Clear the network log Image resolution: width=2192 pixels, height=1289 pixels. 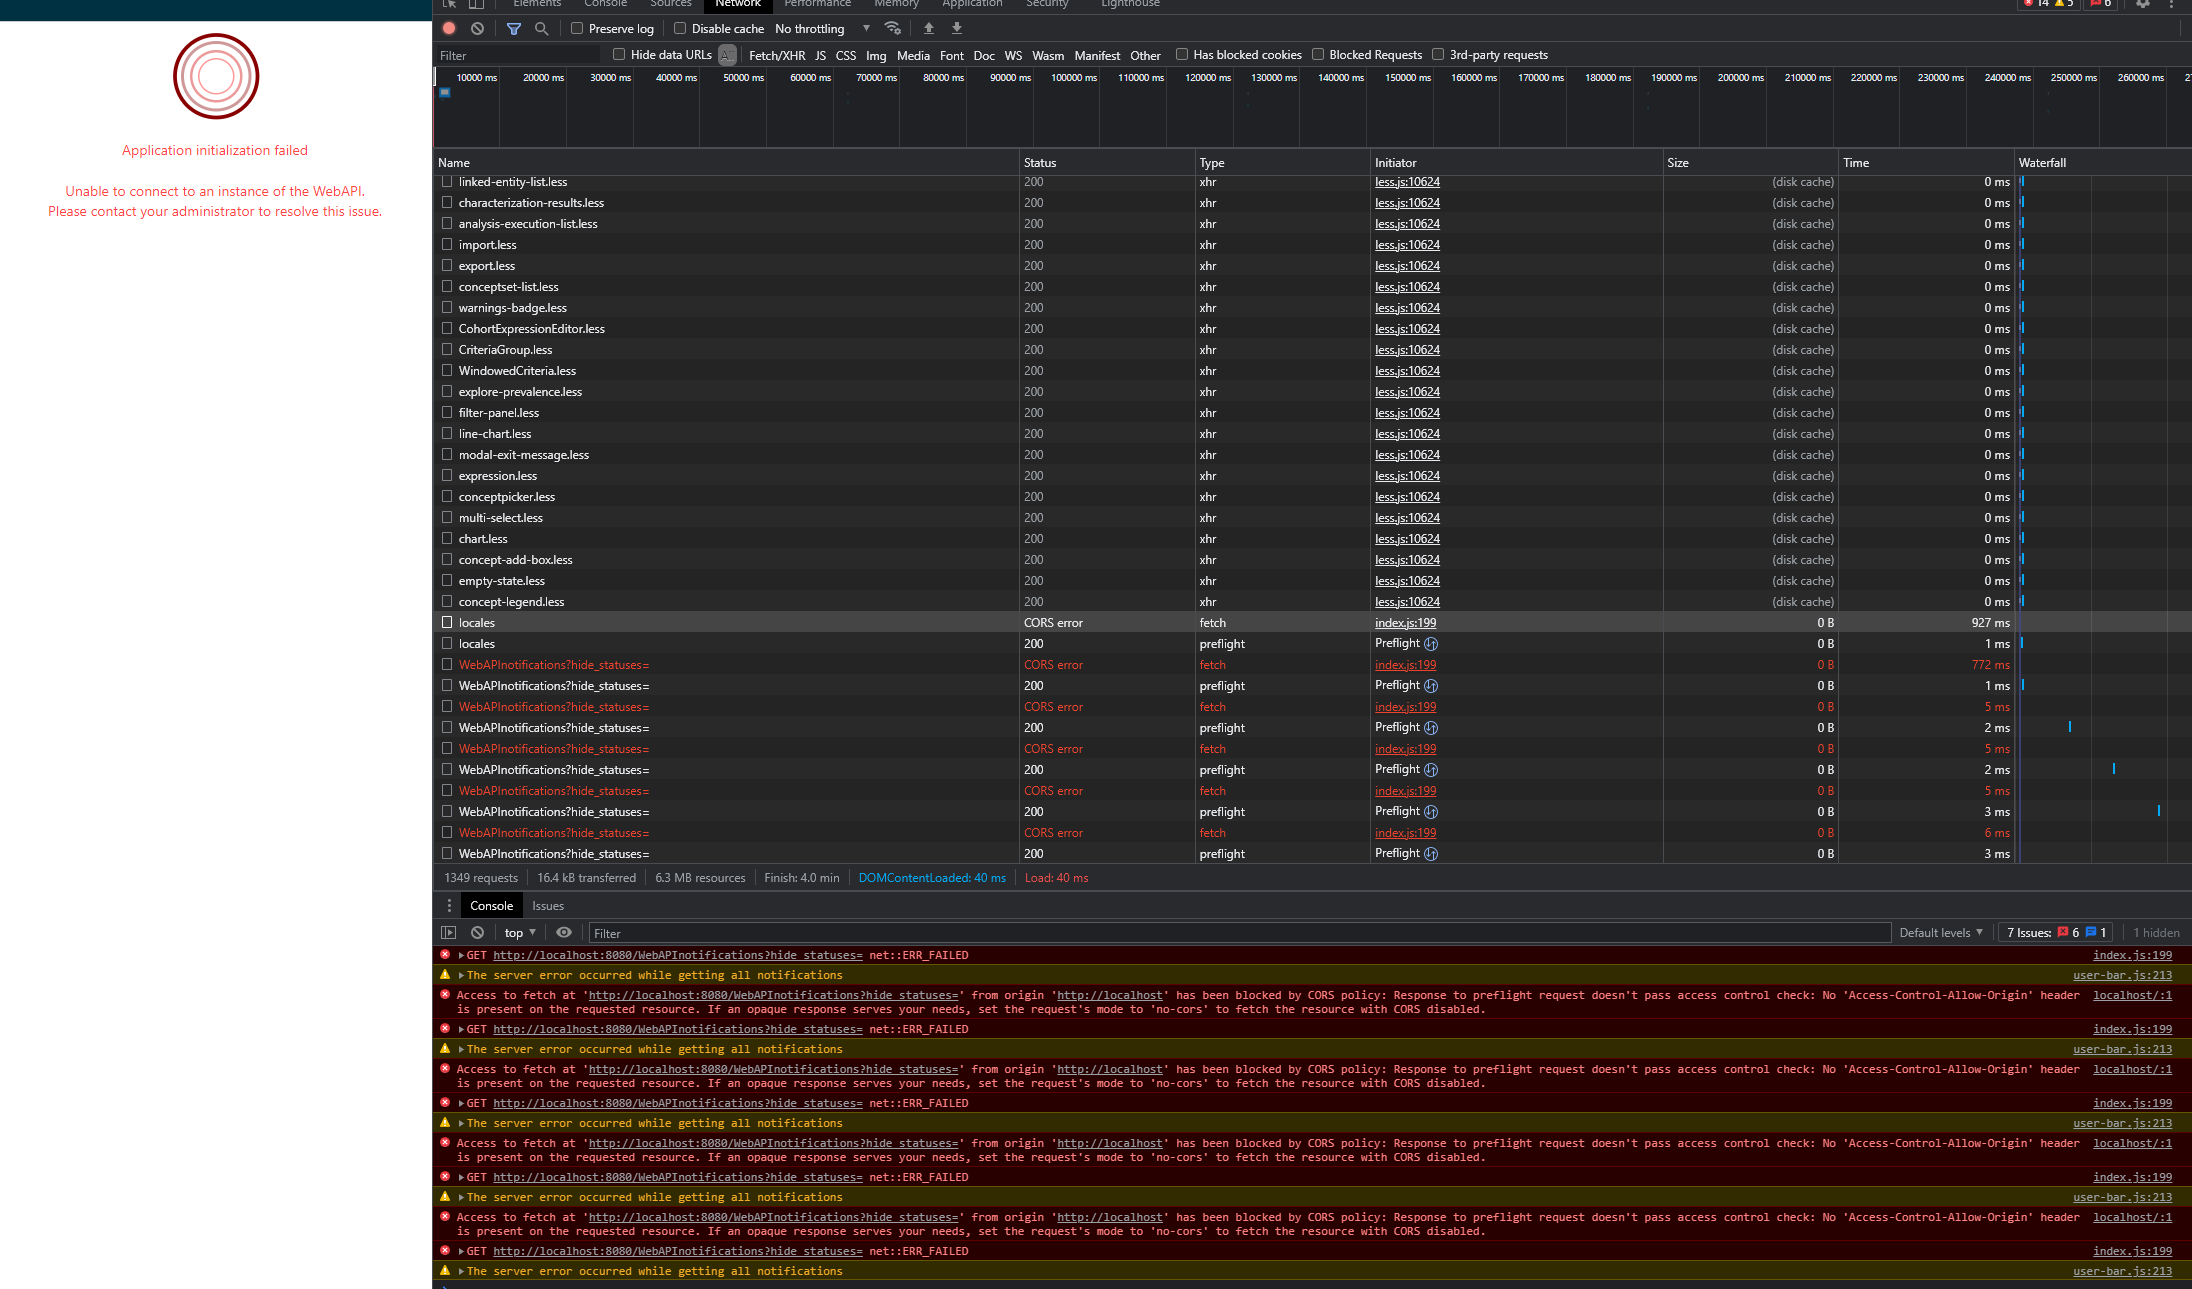click(477, 29)
